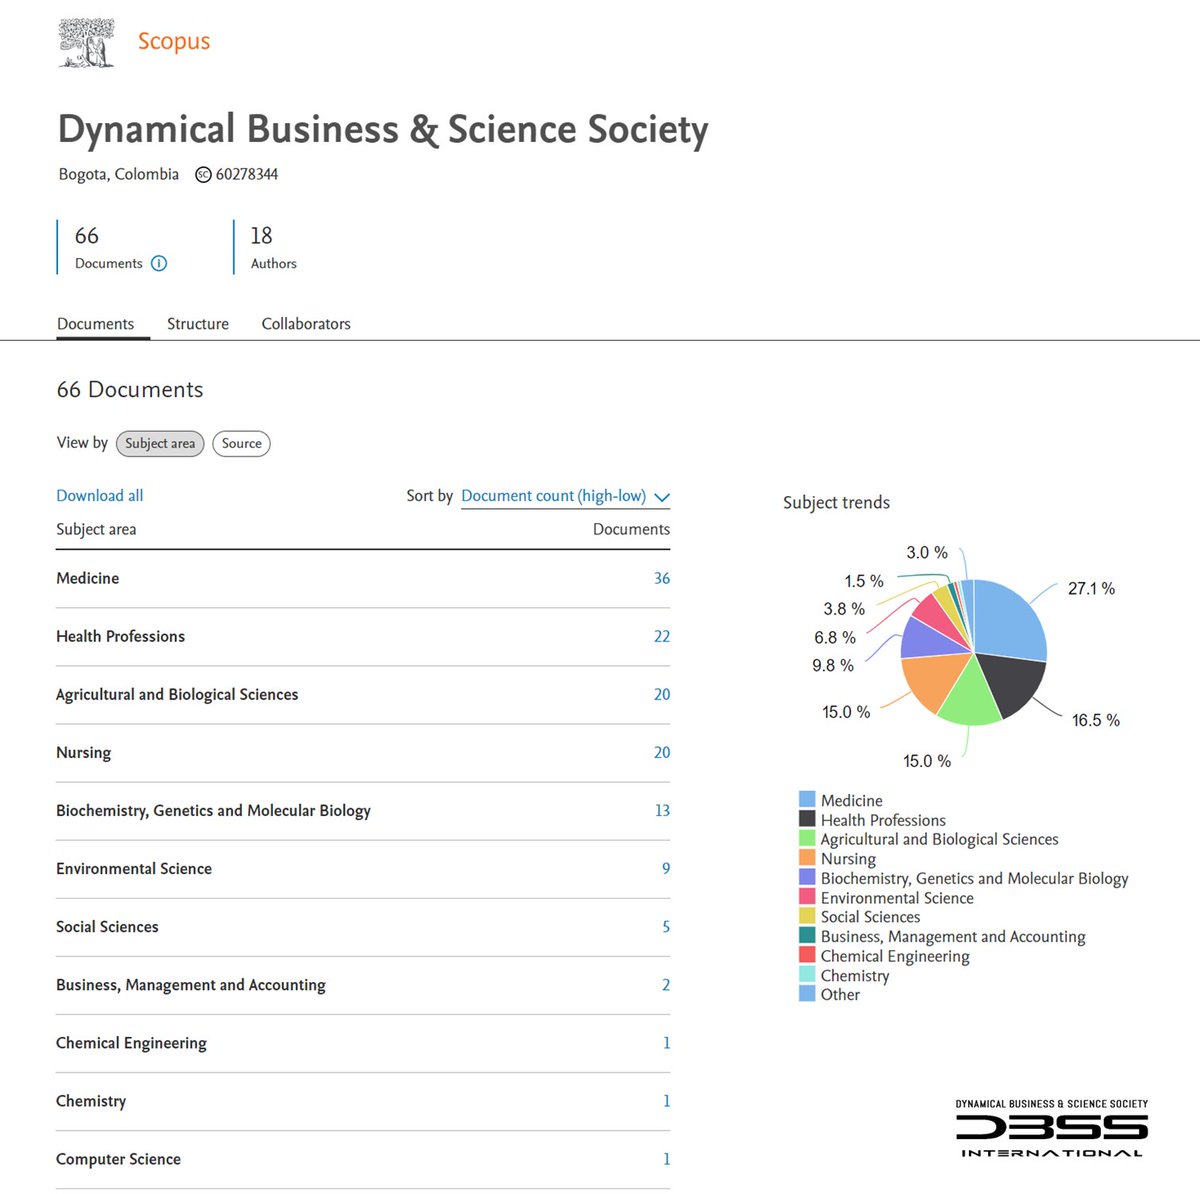Open the Documents info icon
The image size is (1200, 1194).
159,263
